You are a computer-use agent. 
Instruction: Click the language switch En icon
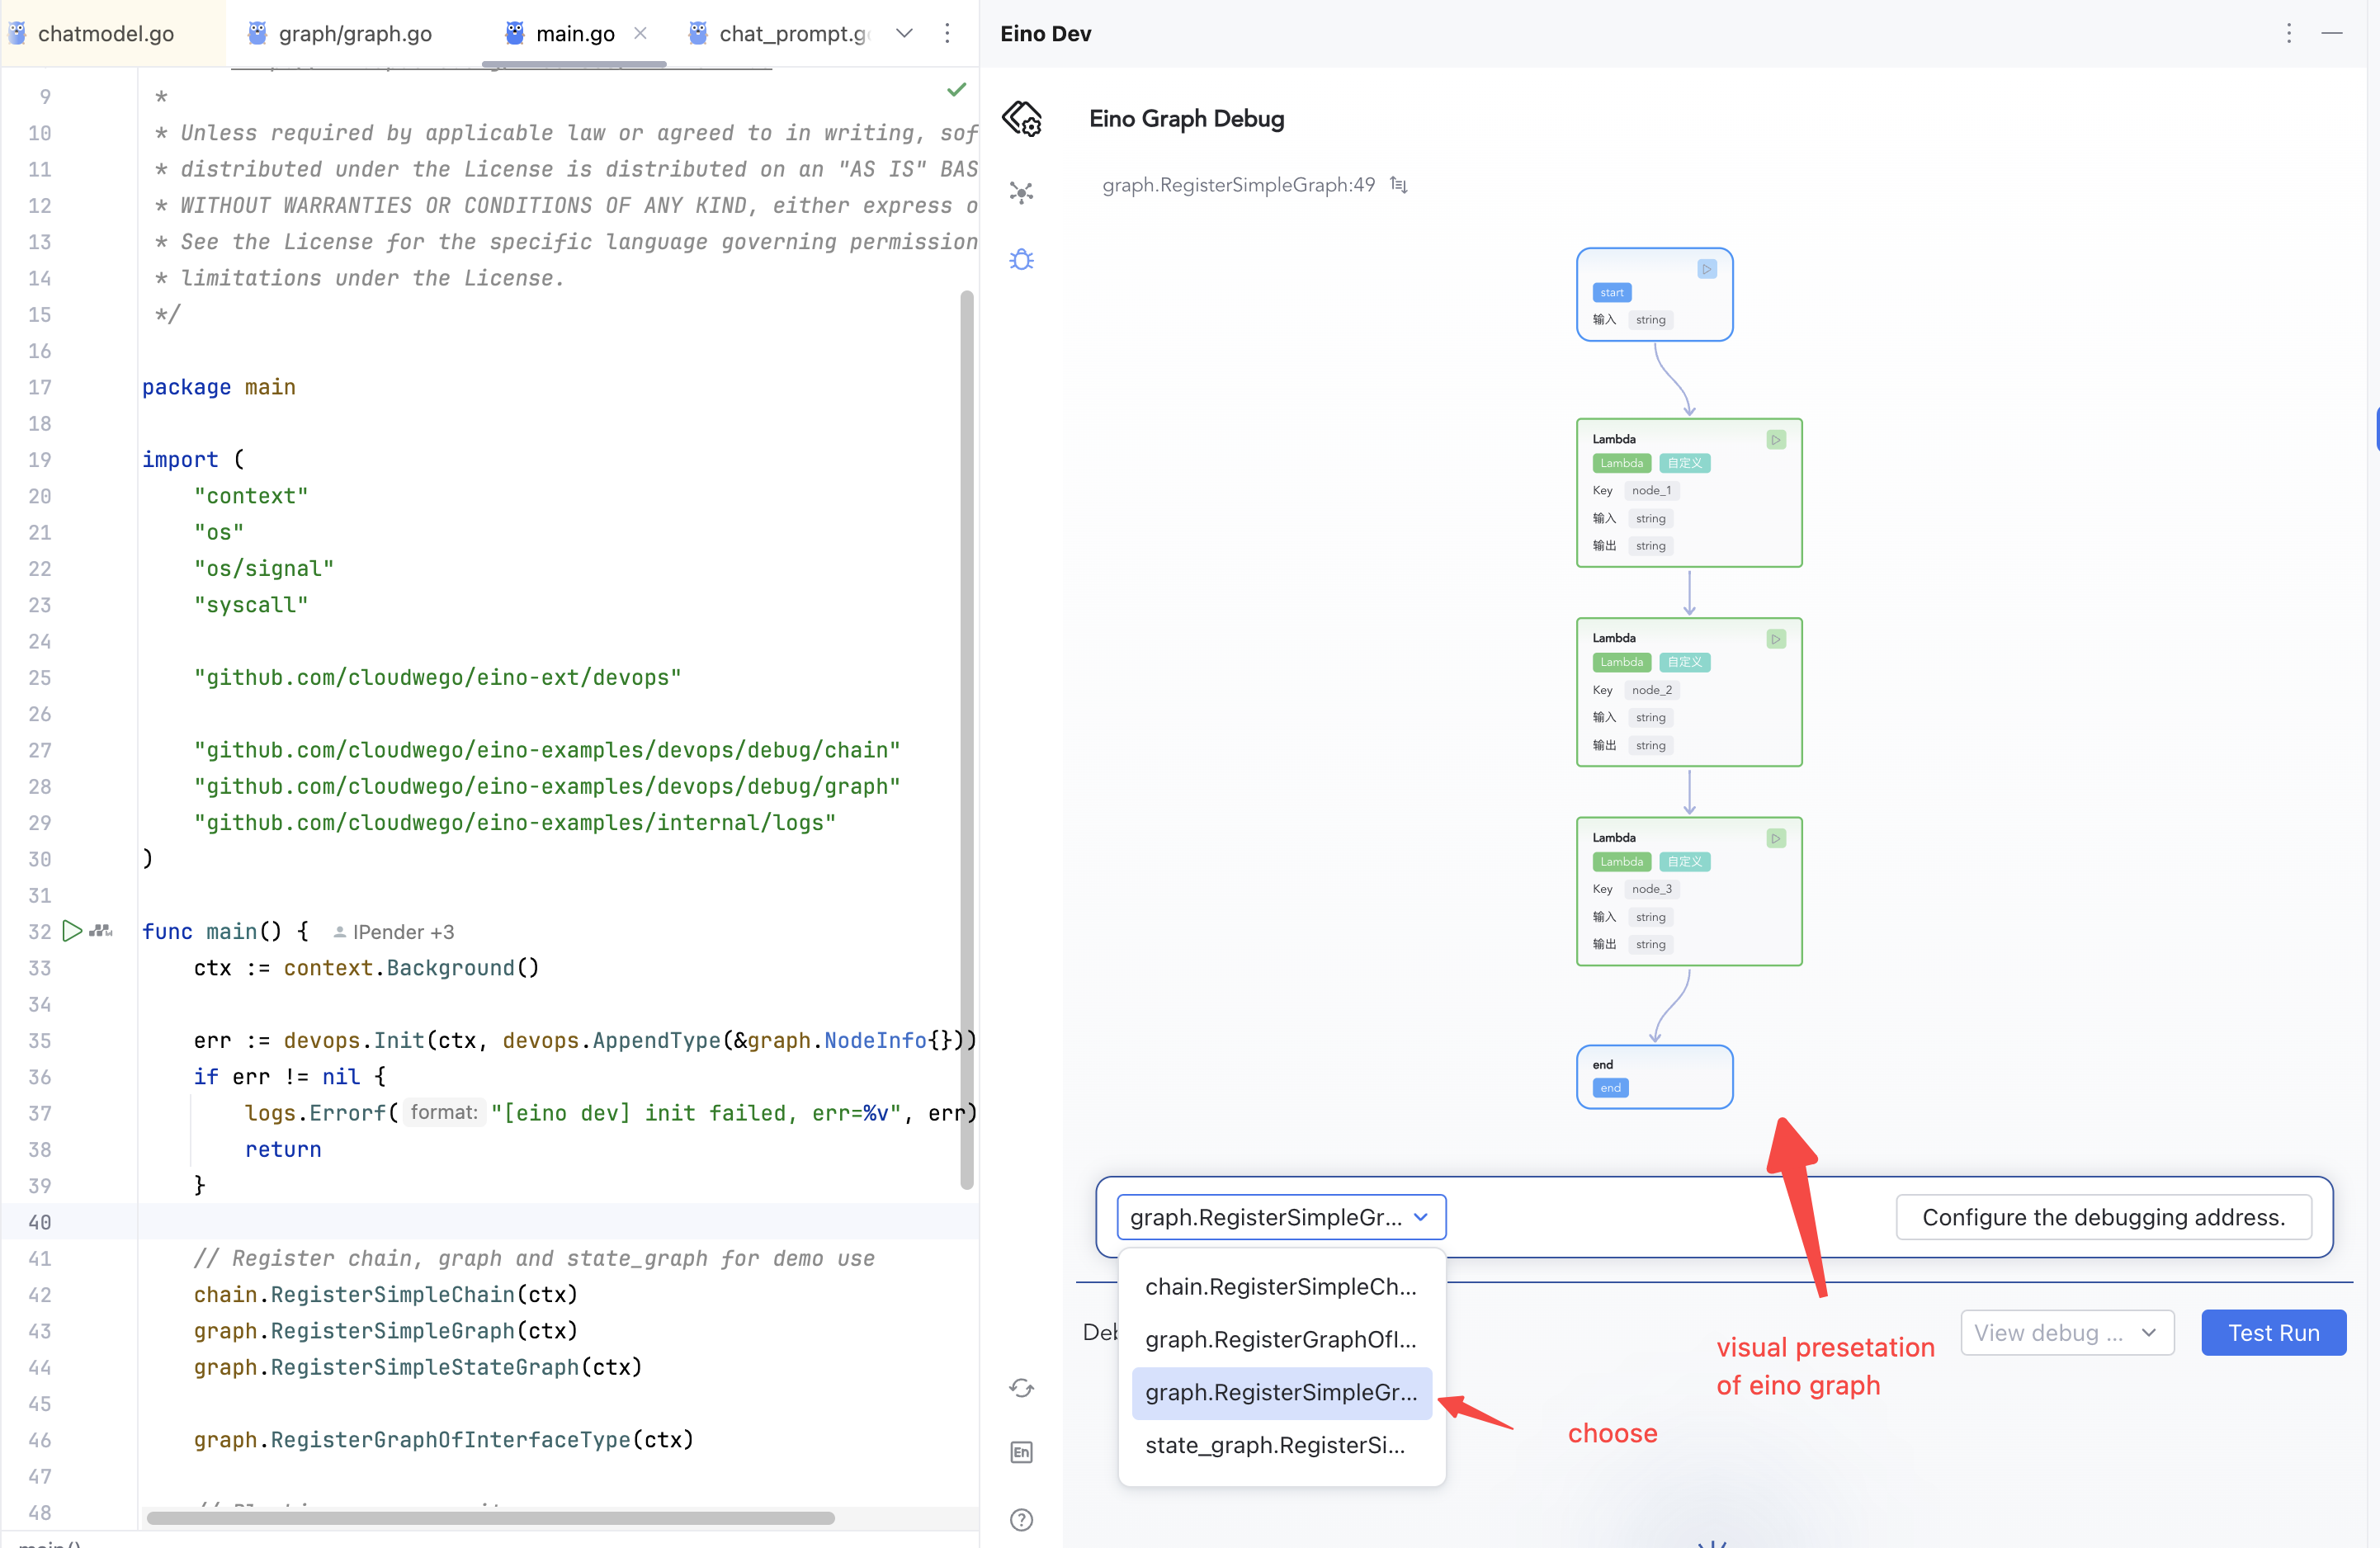pyautogui.click(x=1021, y=1452)
